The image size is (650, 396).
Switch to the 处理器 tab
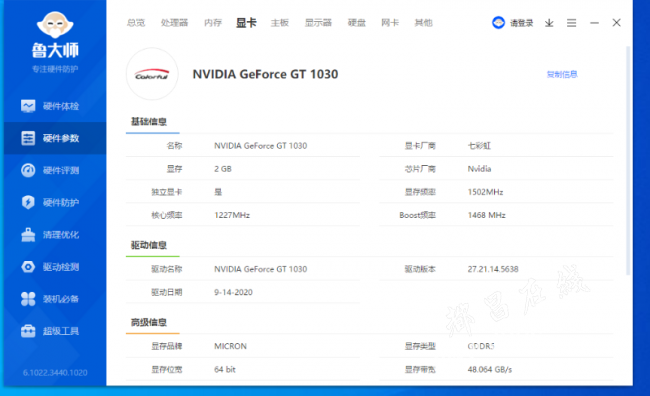point(175,23)
